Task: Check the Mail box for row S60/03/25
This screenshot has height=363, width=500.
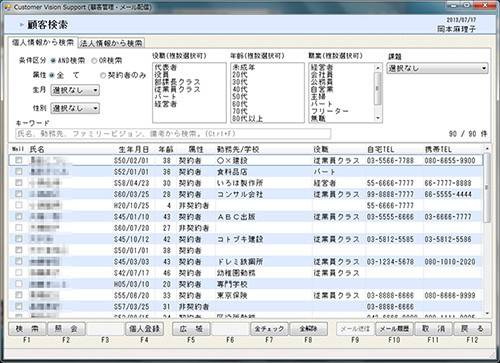Action: (x=19, y=194)
